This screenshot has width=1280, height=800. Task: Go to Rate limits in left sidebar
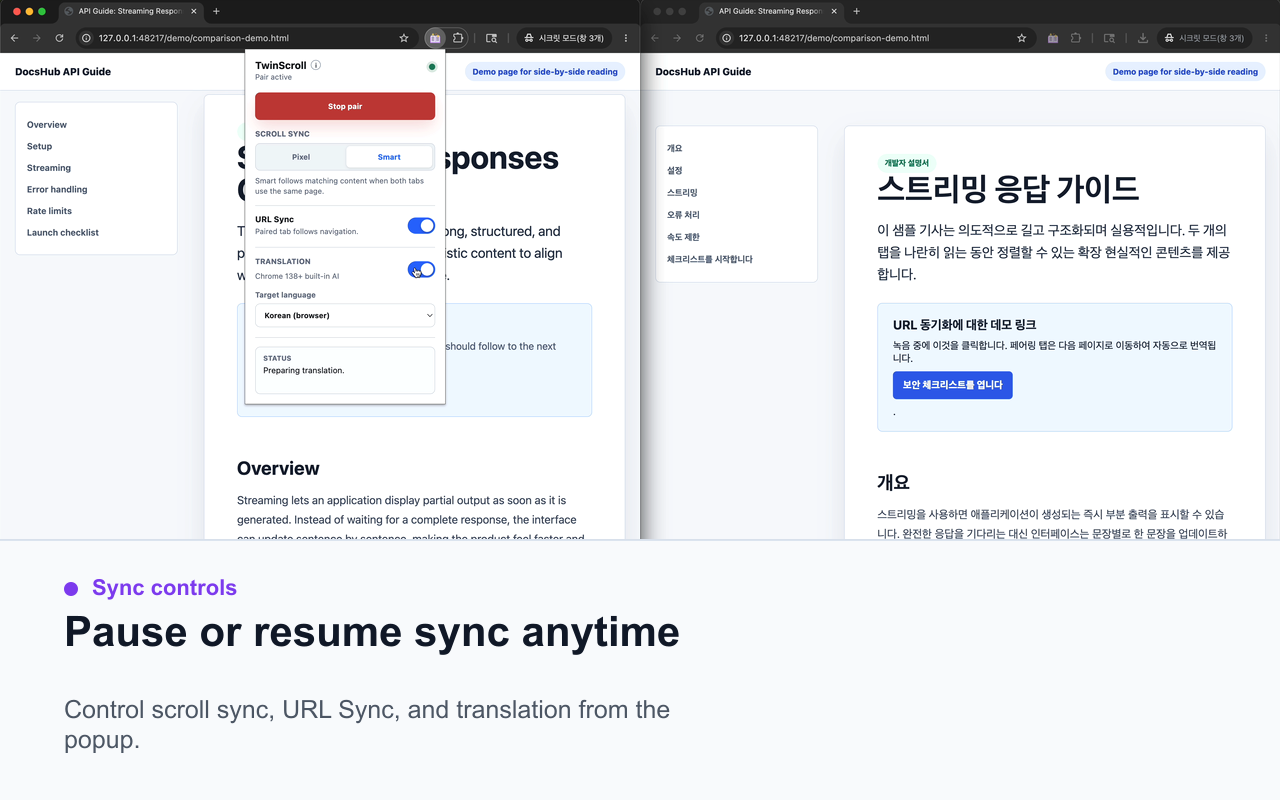click(49, 211)
